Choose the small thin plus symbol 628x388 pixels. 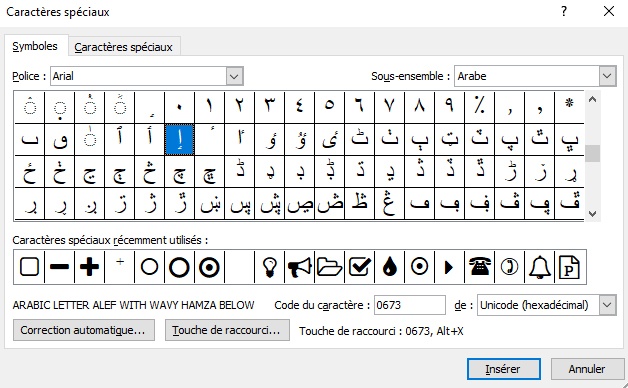click(119, 267)
